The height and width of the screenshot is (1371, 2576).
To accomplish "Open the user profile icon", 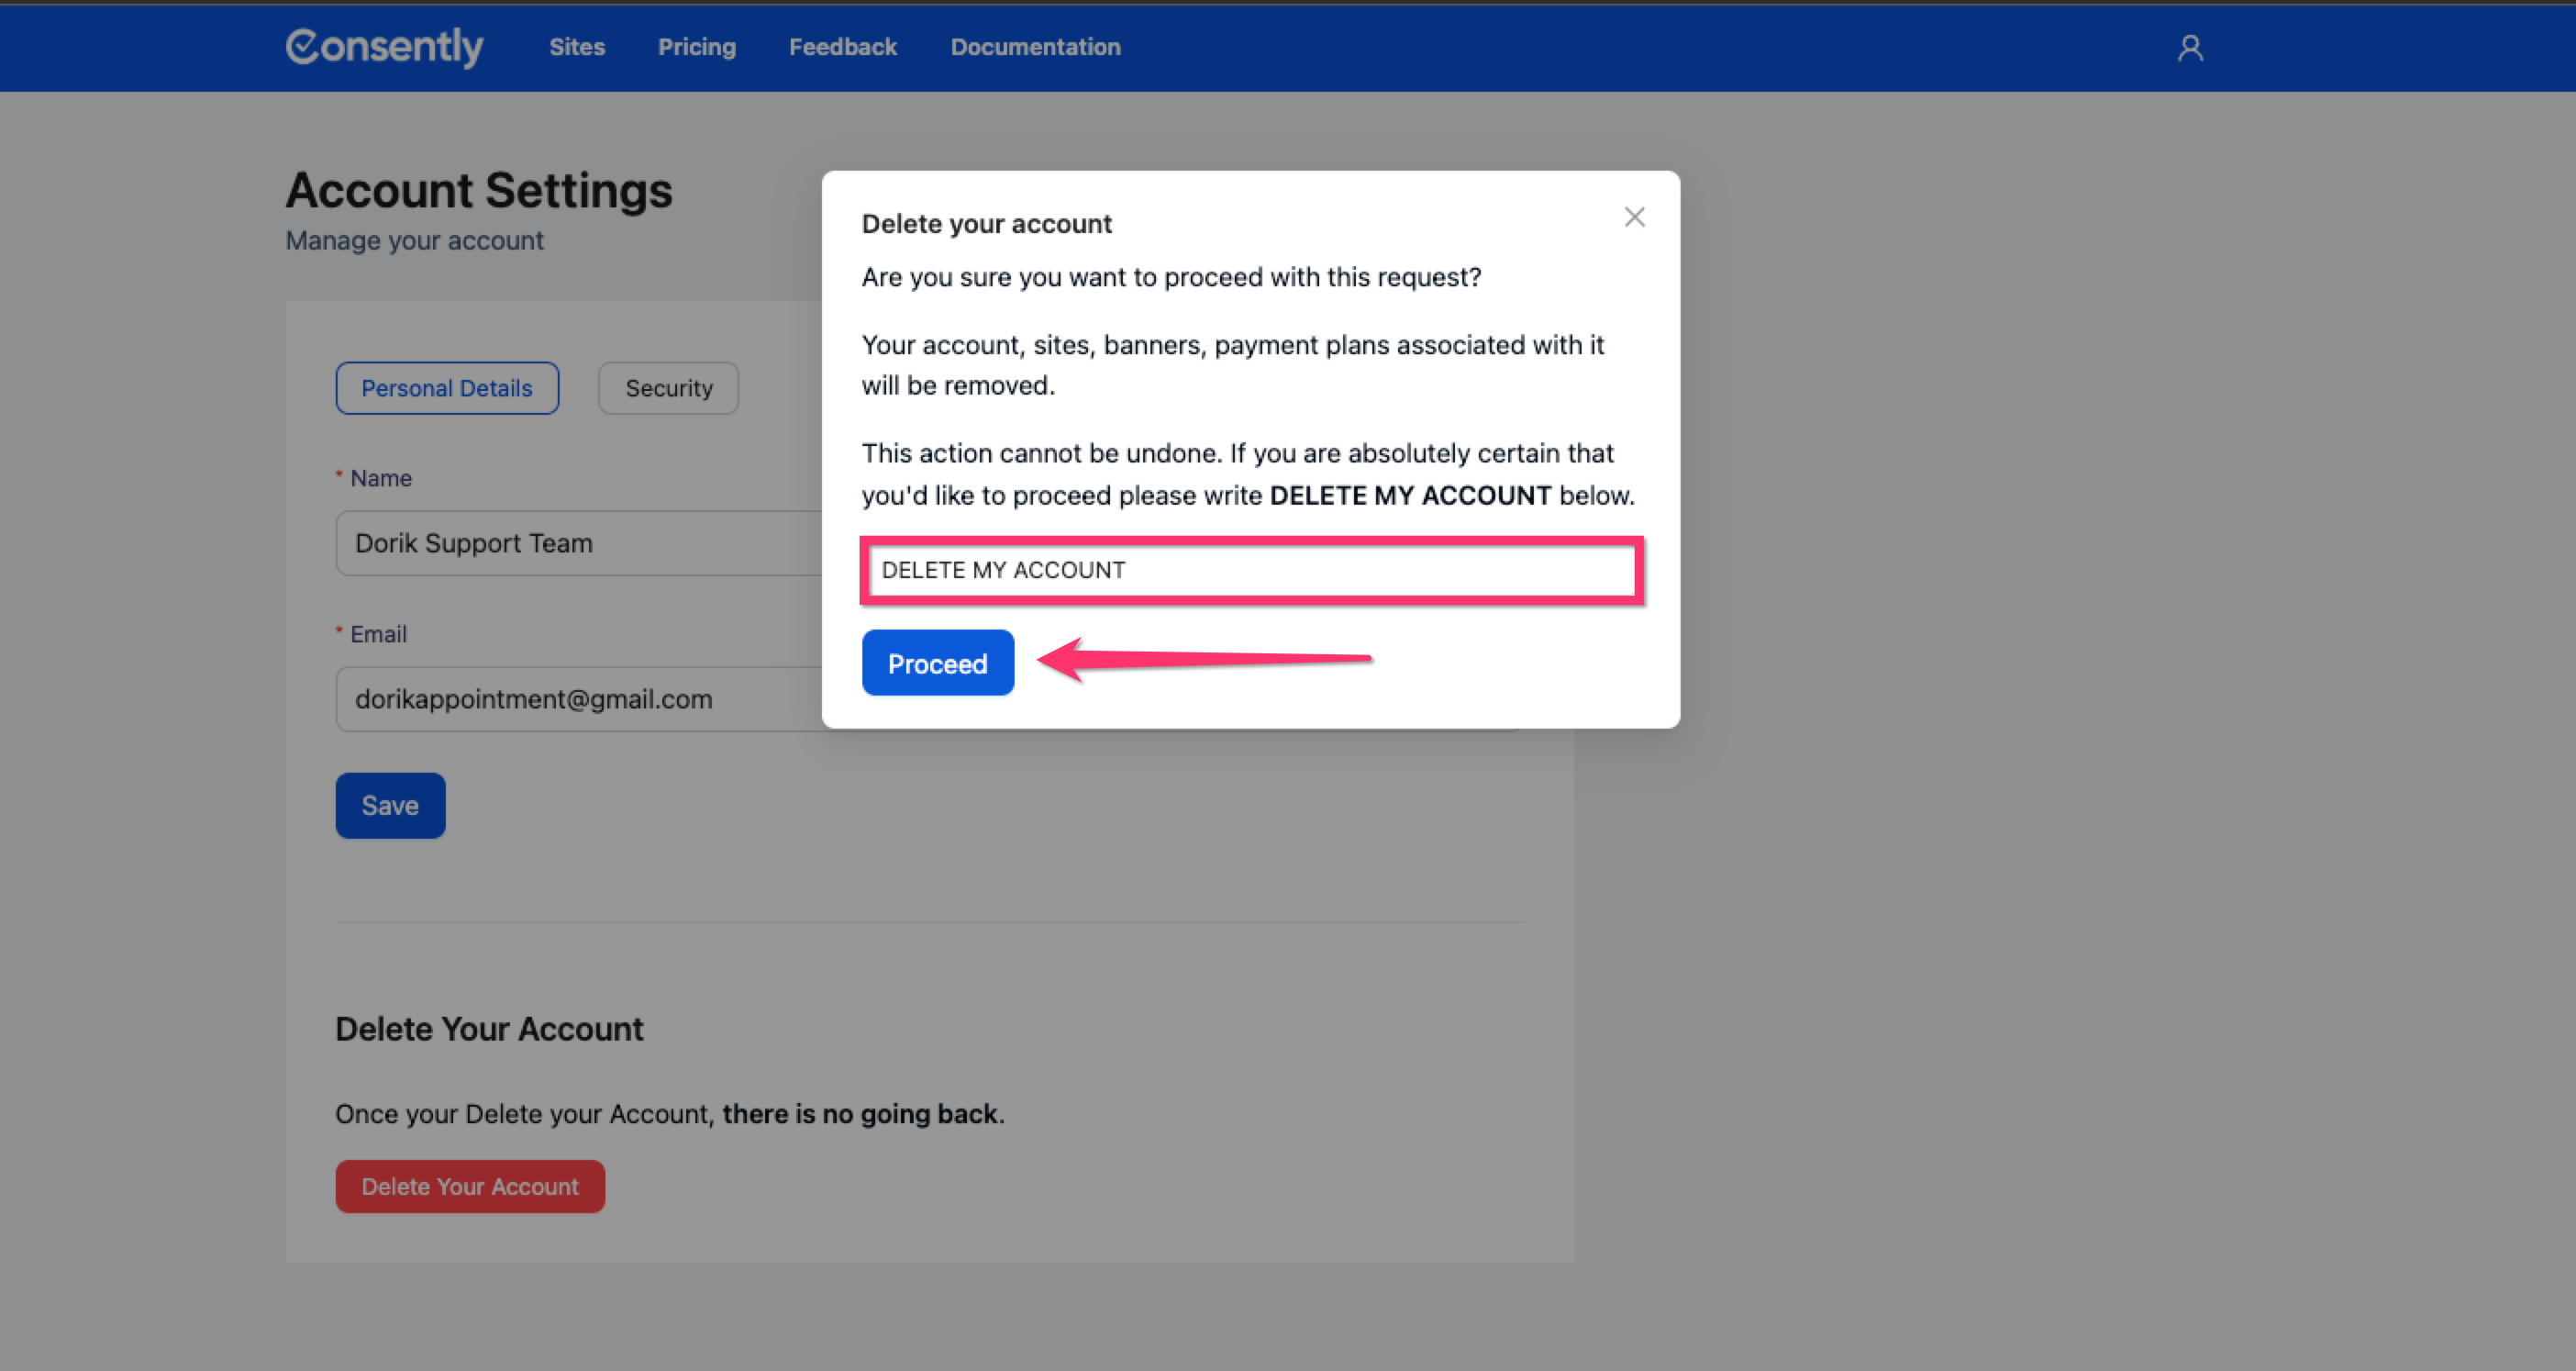I will point(2189,48).
